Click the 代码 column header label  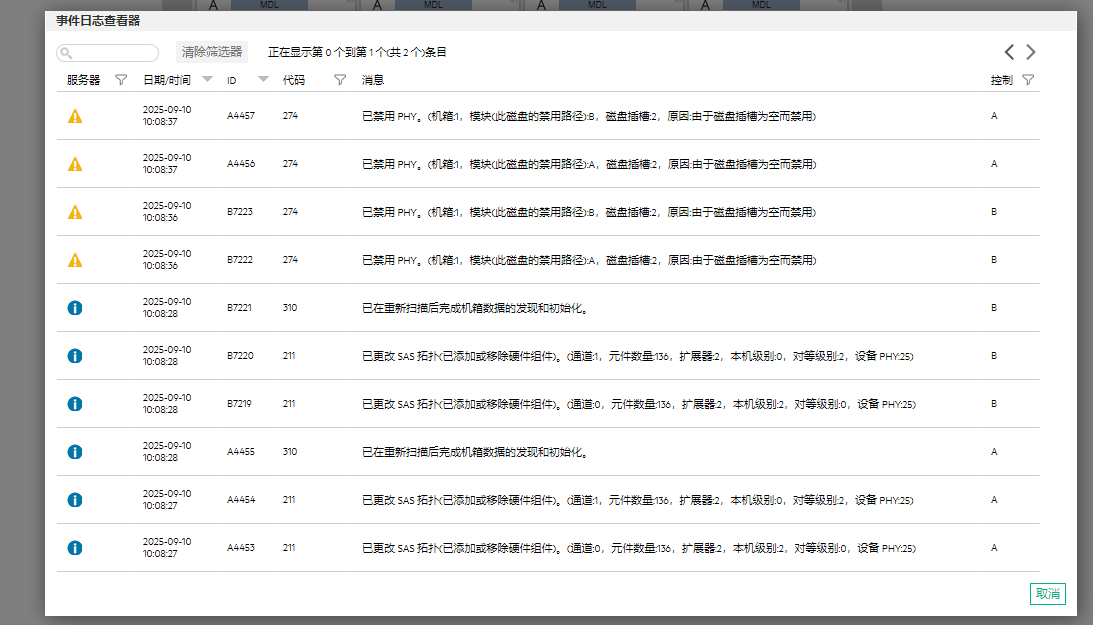click(293, 80)
